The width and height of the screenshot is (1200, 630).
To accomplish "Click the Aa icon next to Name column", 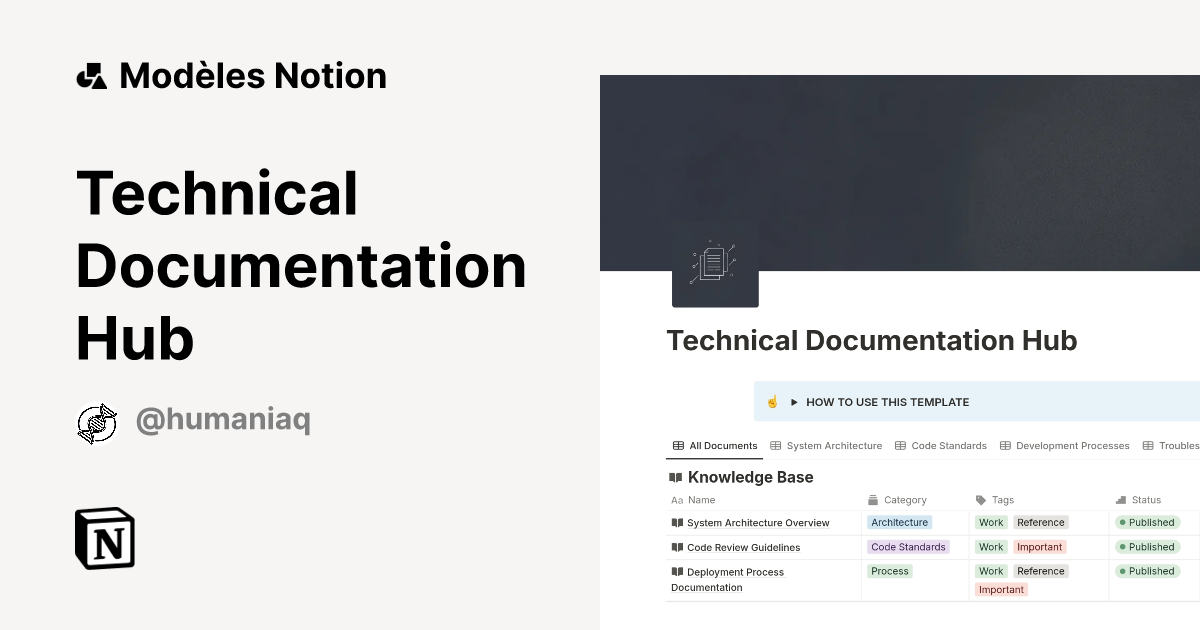I will coord(676,499).
